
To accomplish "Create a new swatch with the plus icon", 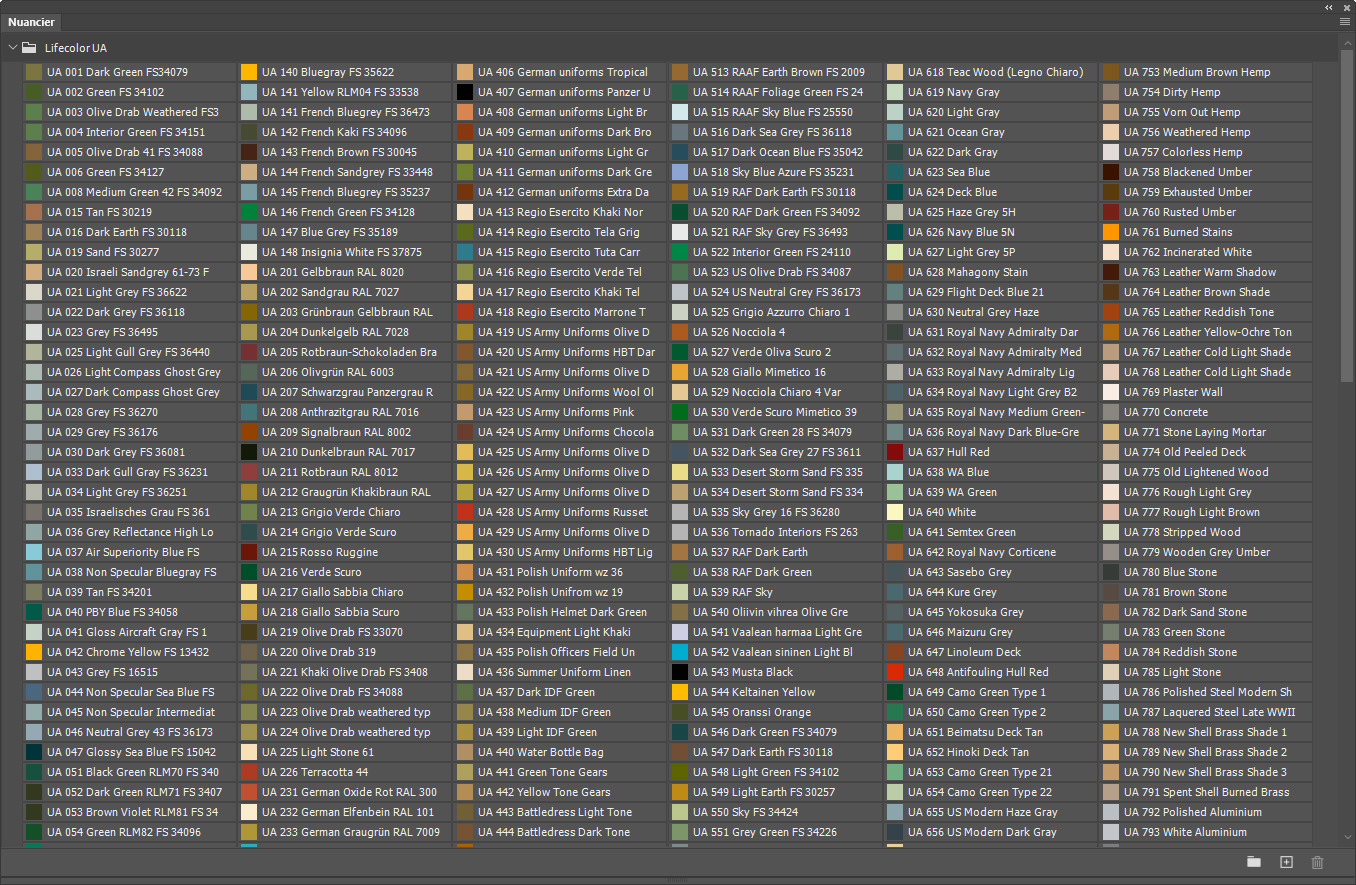I will pos(1287,862).
